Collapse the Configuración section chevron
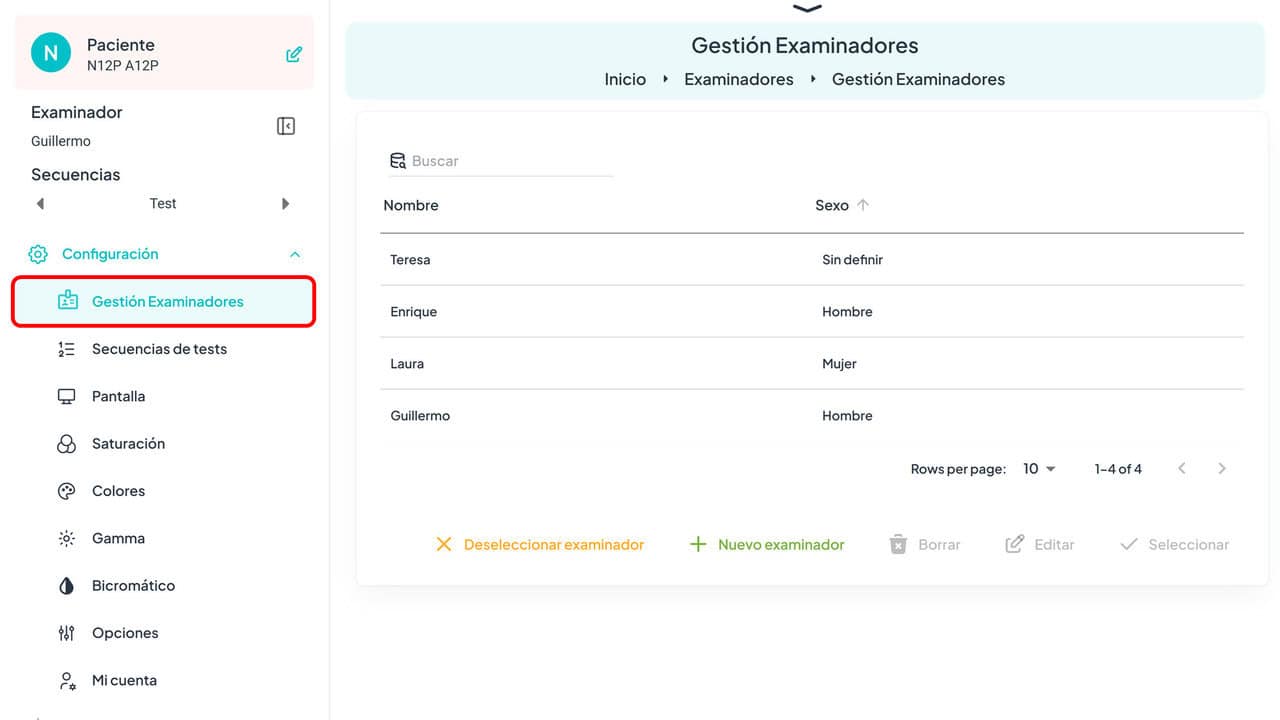The height and width of the screenshot is (720, 1280). [295, 254]
